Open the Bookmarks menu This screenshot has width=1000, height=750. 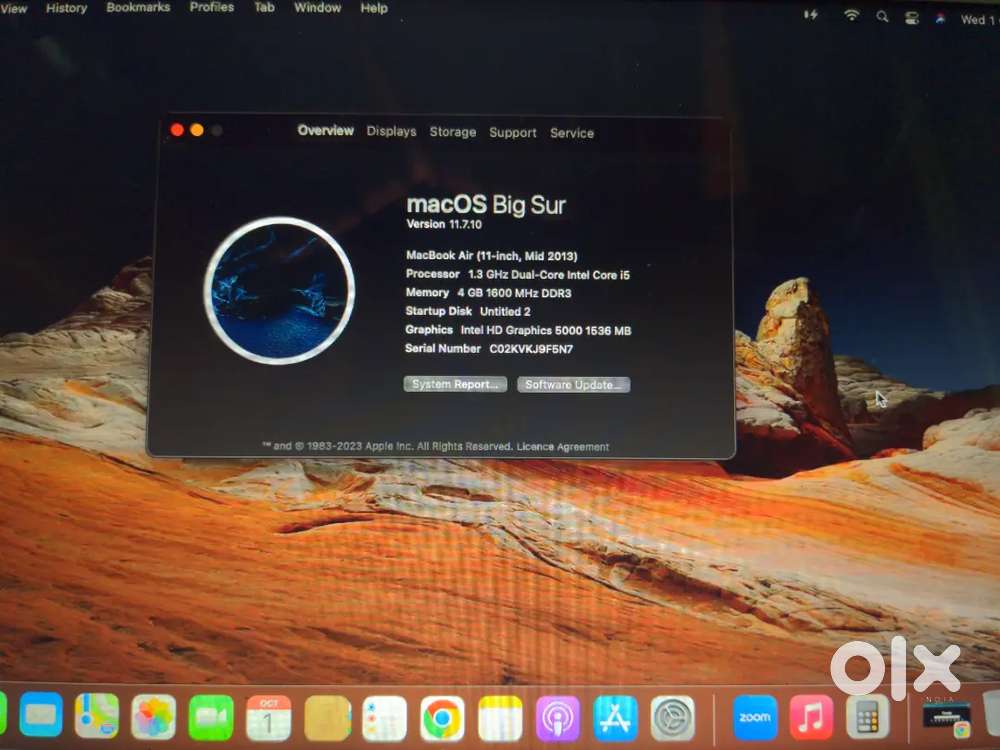[x=138, y=7]
